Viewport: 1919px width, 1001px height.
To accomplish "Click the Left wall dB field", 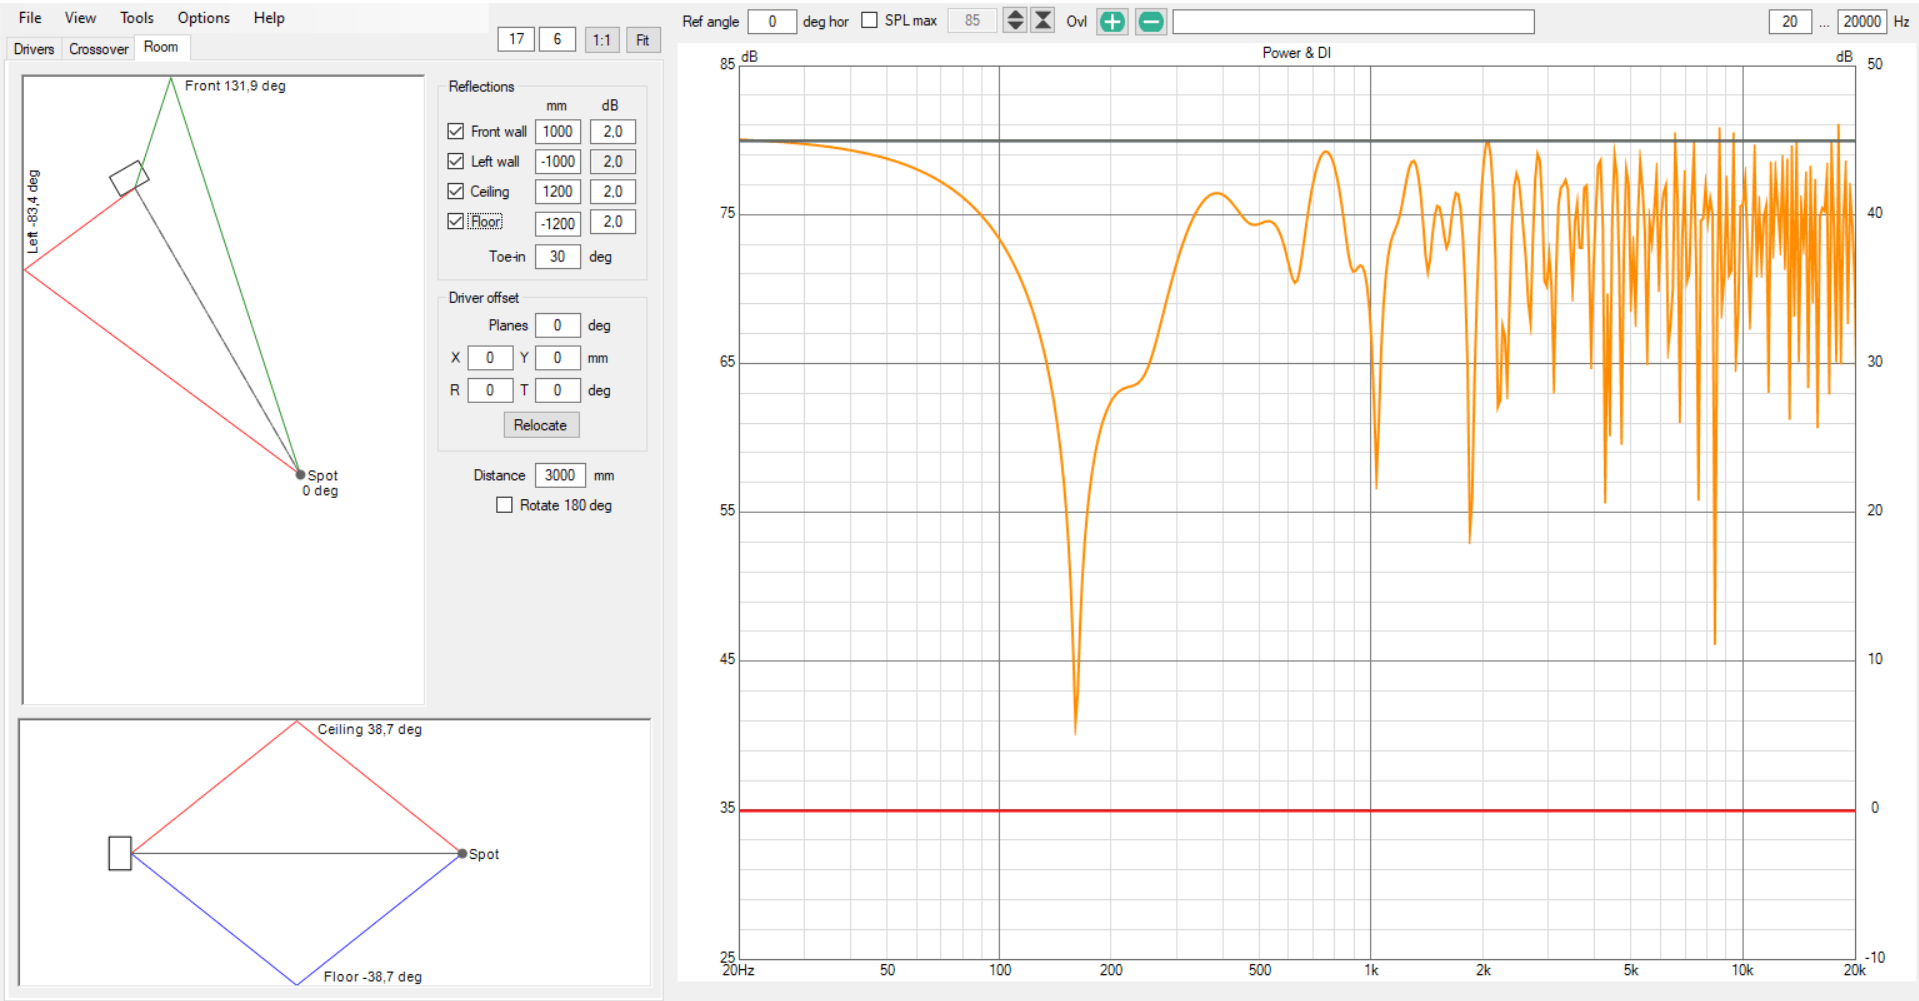I will (x=613, y=161).
